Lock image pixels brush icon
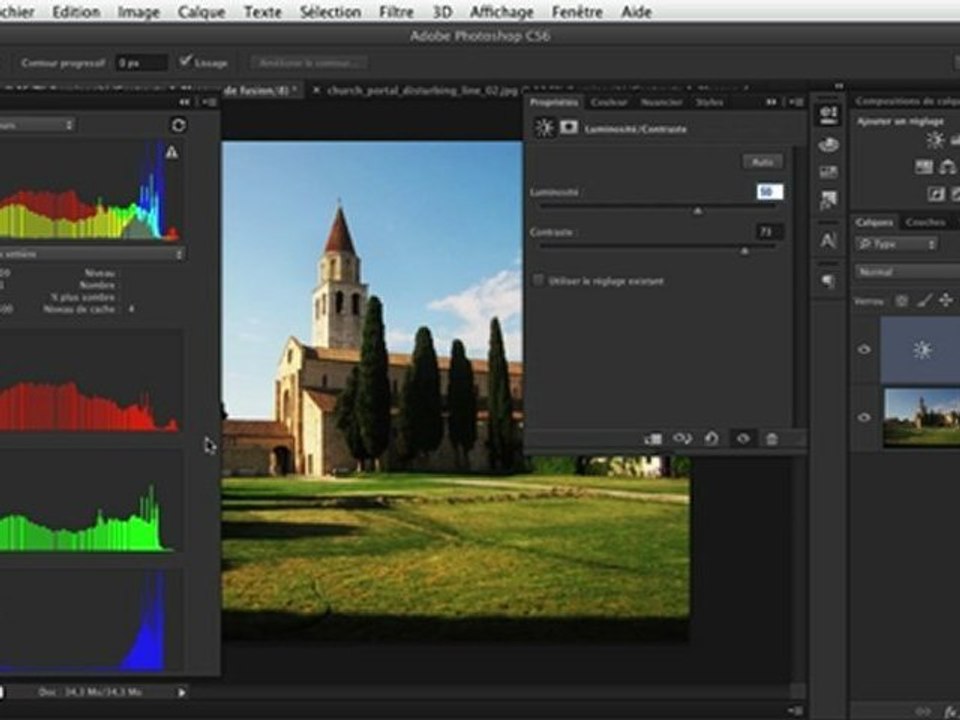Screen dimensions: 960x720 pyautogui.click(x=924, y=300)
